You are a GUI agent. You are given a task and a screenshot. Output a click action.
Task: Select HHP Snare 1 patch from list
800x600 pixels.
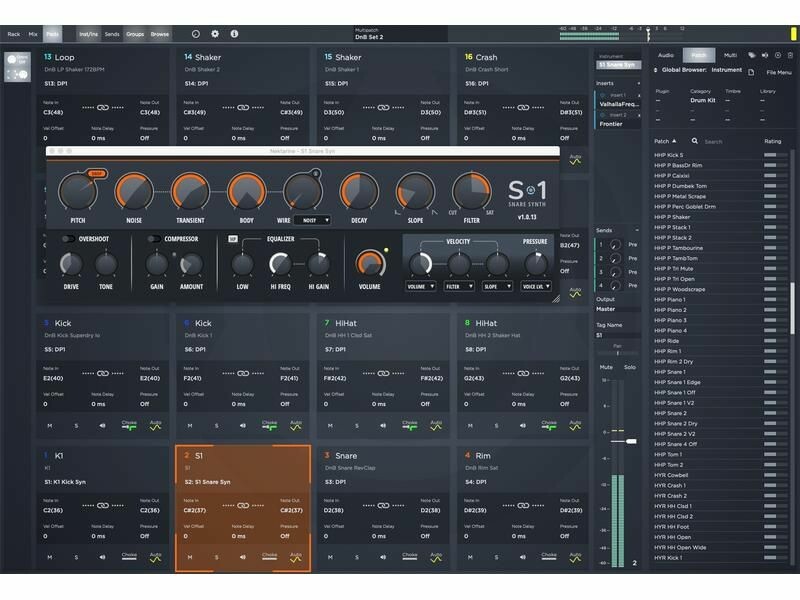click(x=671, y=372)
